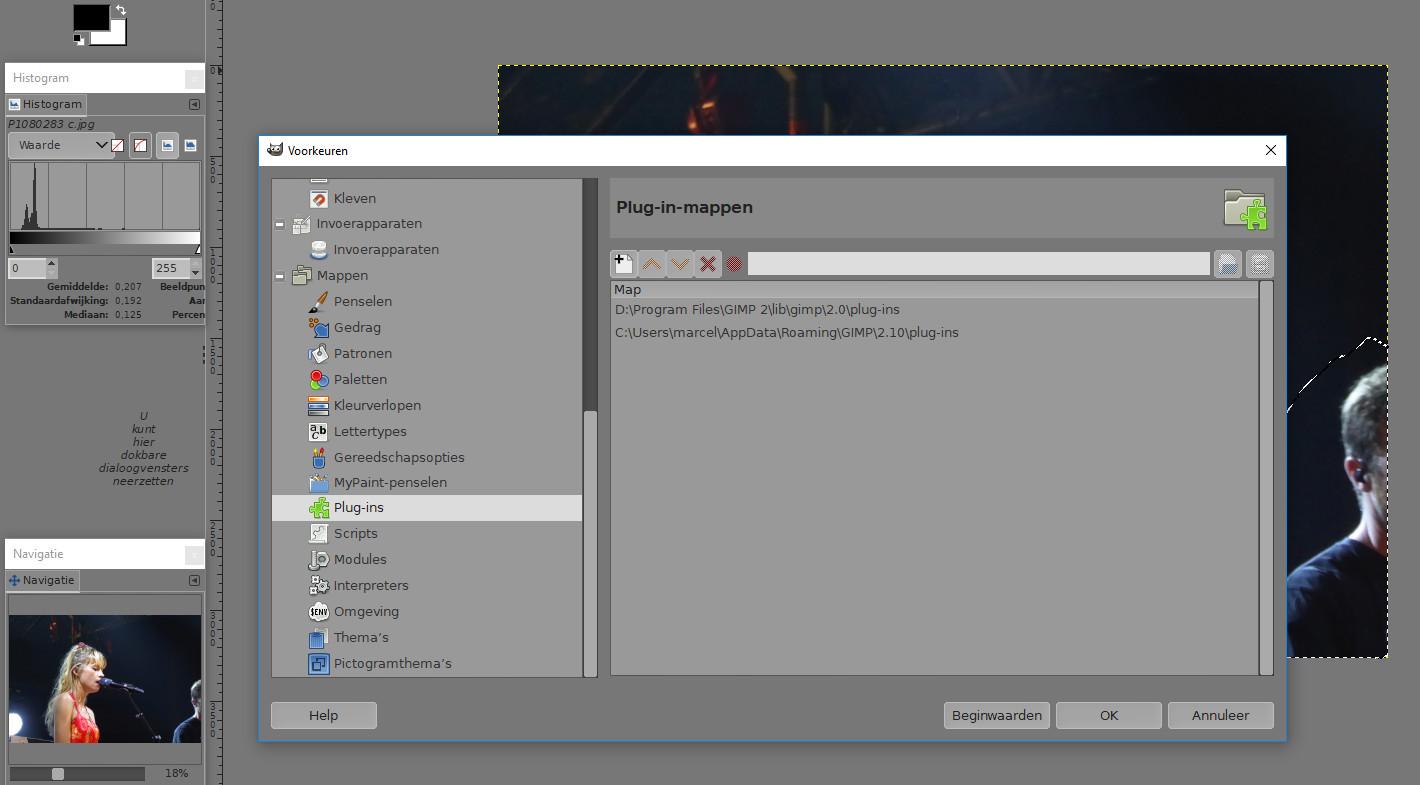Image resolution: width=1420 pixels, height=785 pixels.
Task: Increase the histogram lower range value 0
Action: pos(52,263)
